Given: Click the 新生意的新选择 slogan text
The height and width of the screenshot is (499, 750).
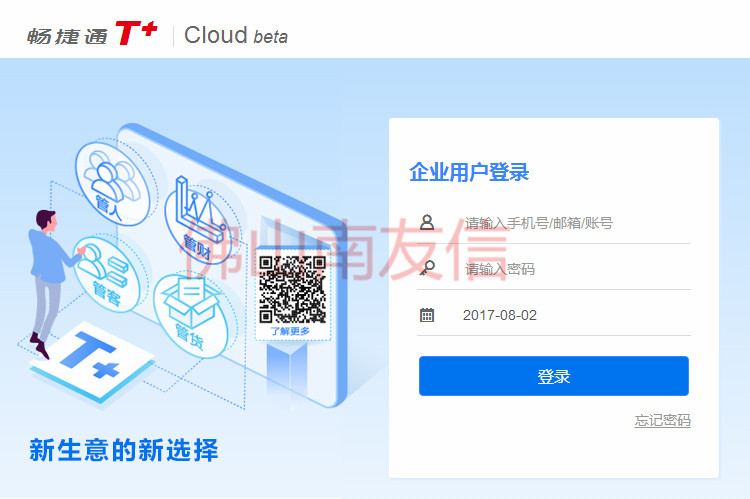Looking at the screenshot, I should (x=124, y=450).
